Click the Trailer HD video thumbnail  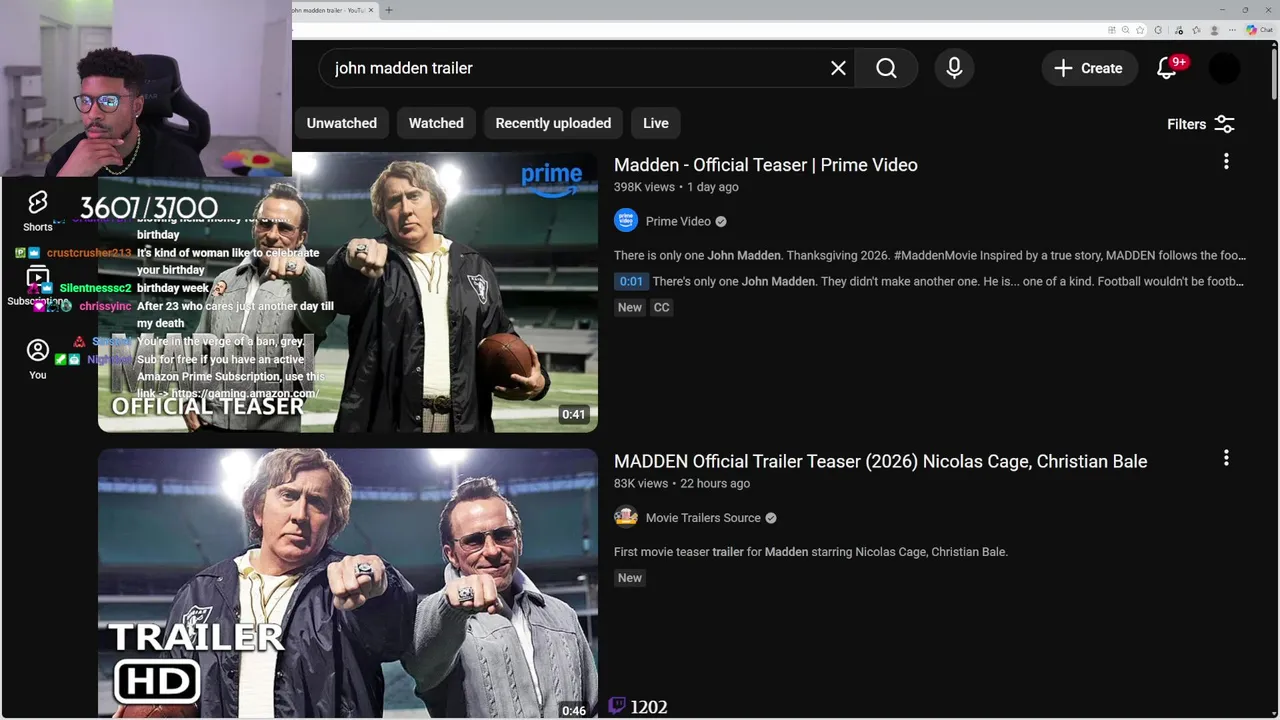tap(348, 584)
